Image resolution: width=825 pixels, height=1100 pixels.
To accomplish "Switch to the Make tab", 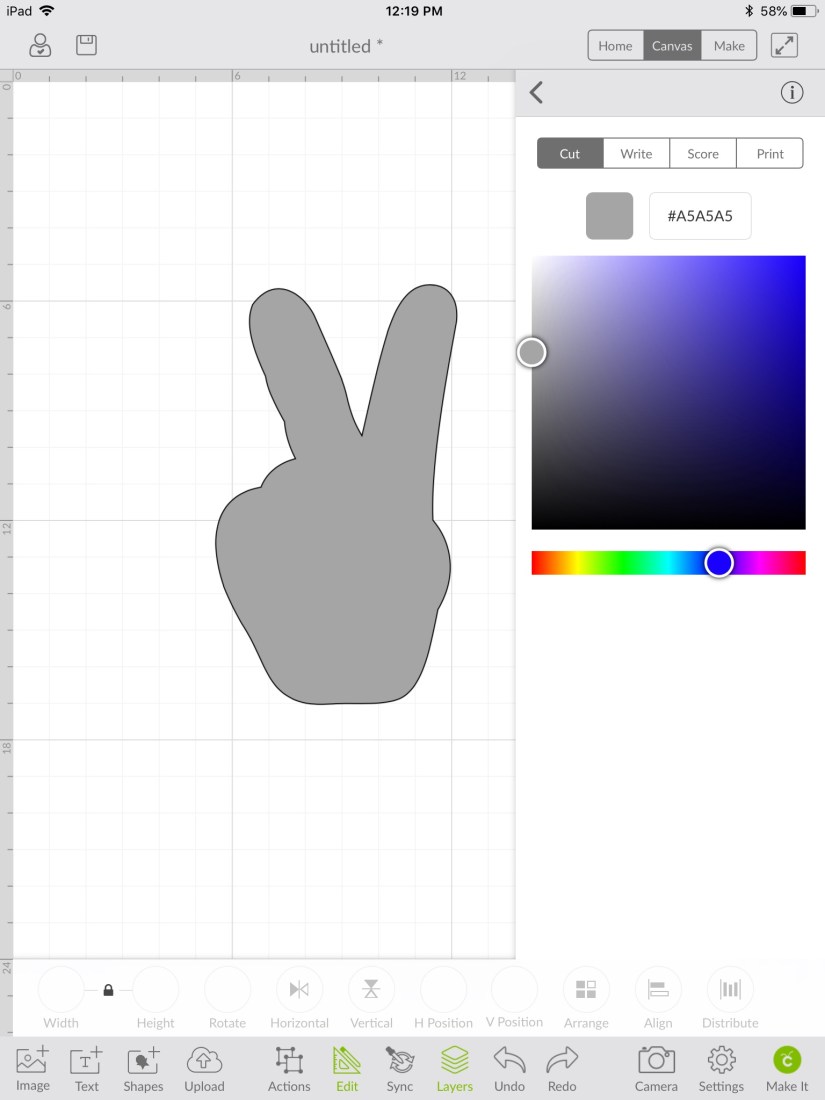I will pos(729,46).
